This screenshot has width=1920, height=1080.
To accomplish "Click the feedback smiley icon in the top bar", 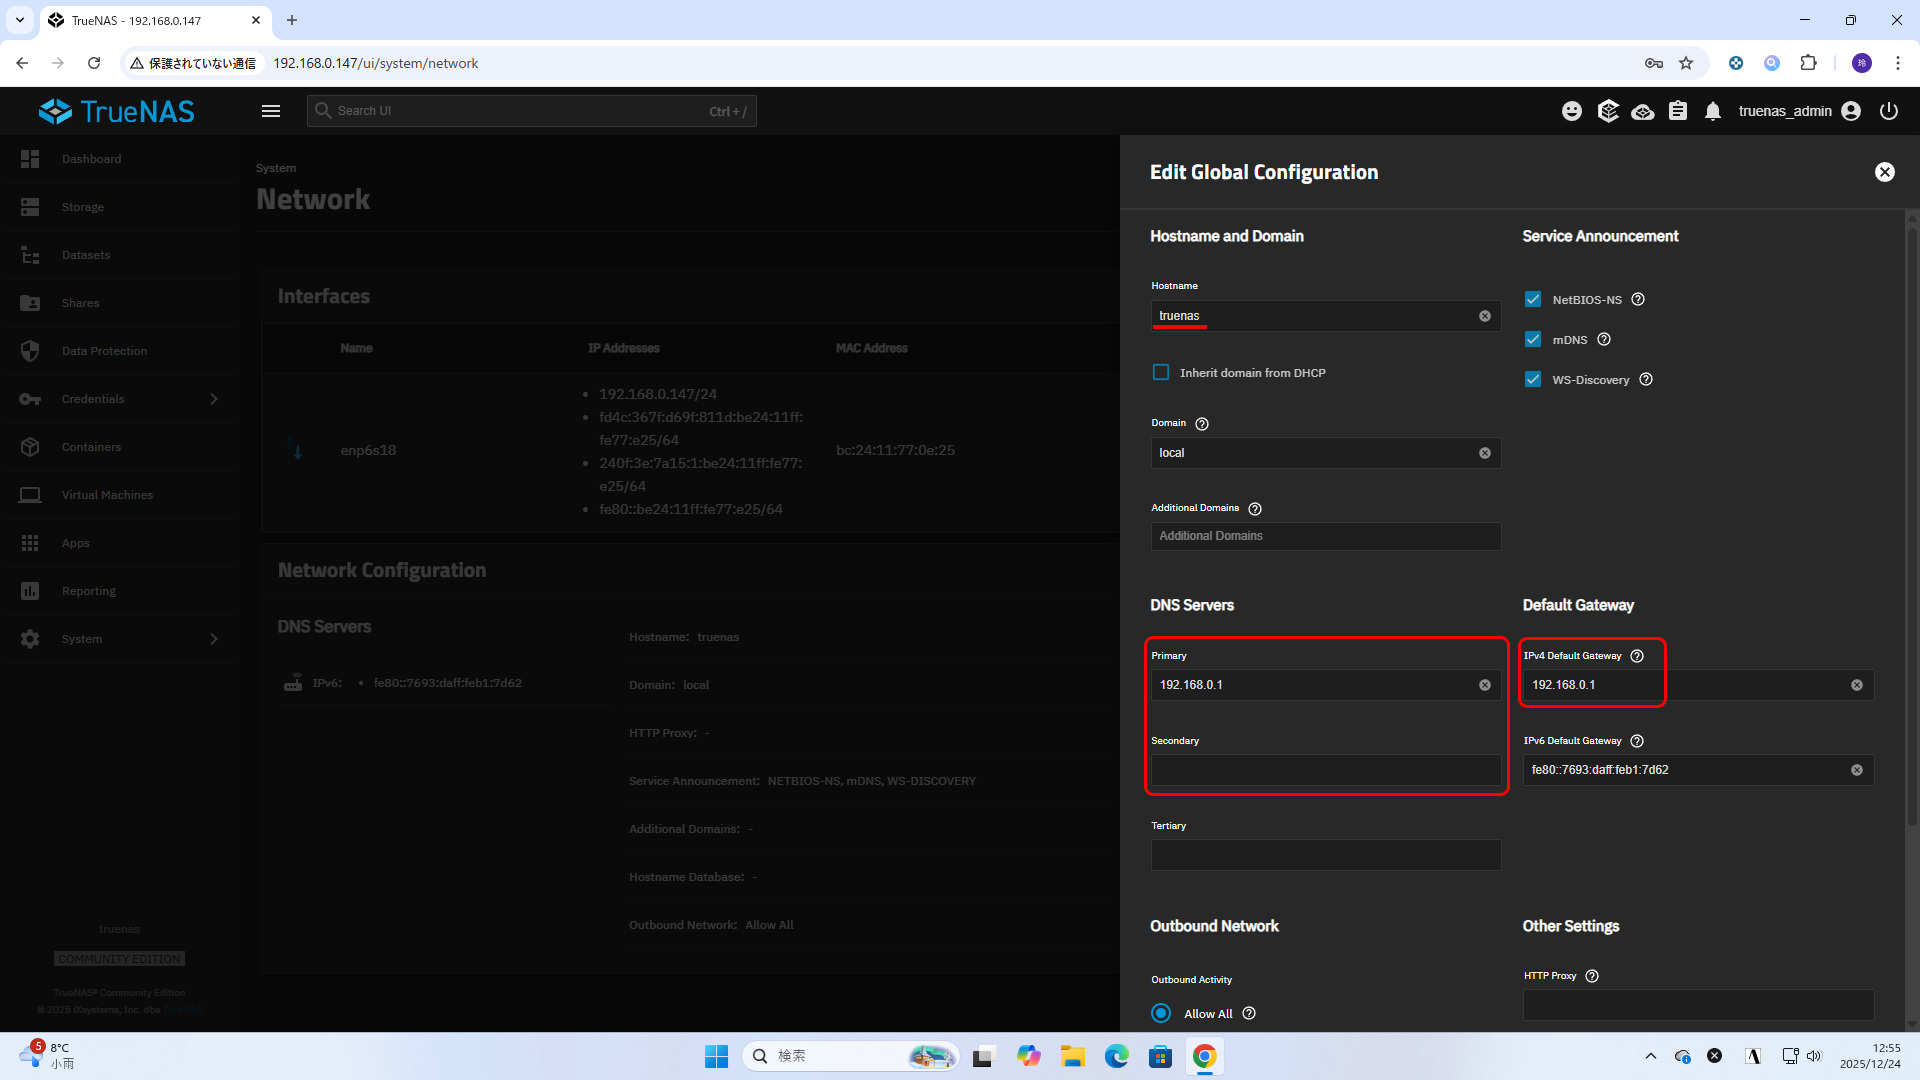I will (1572, 111).
